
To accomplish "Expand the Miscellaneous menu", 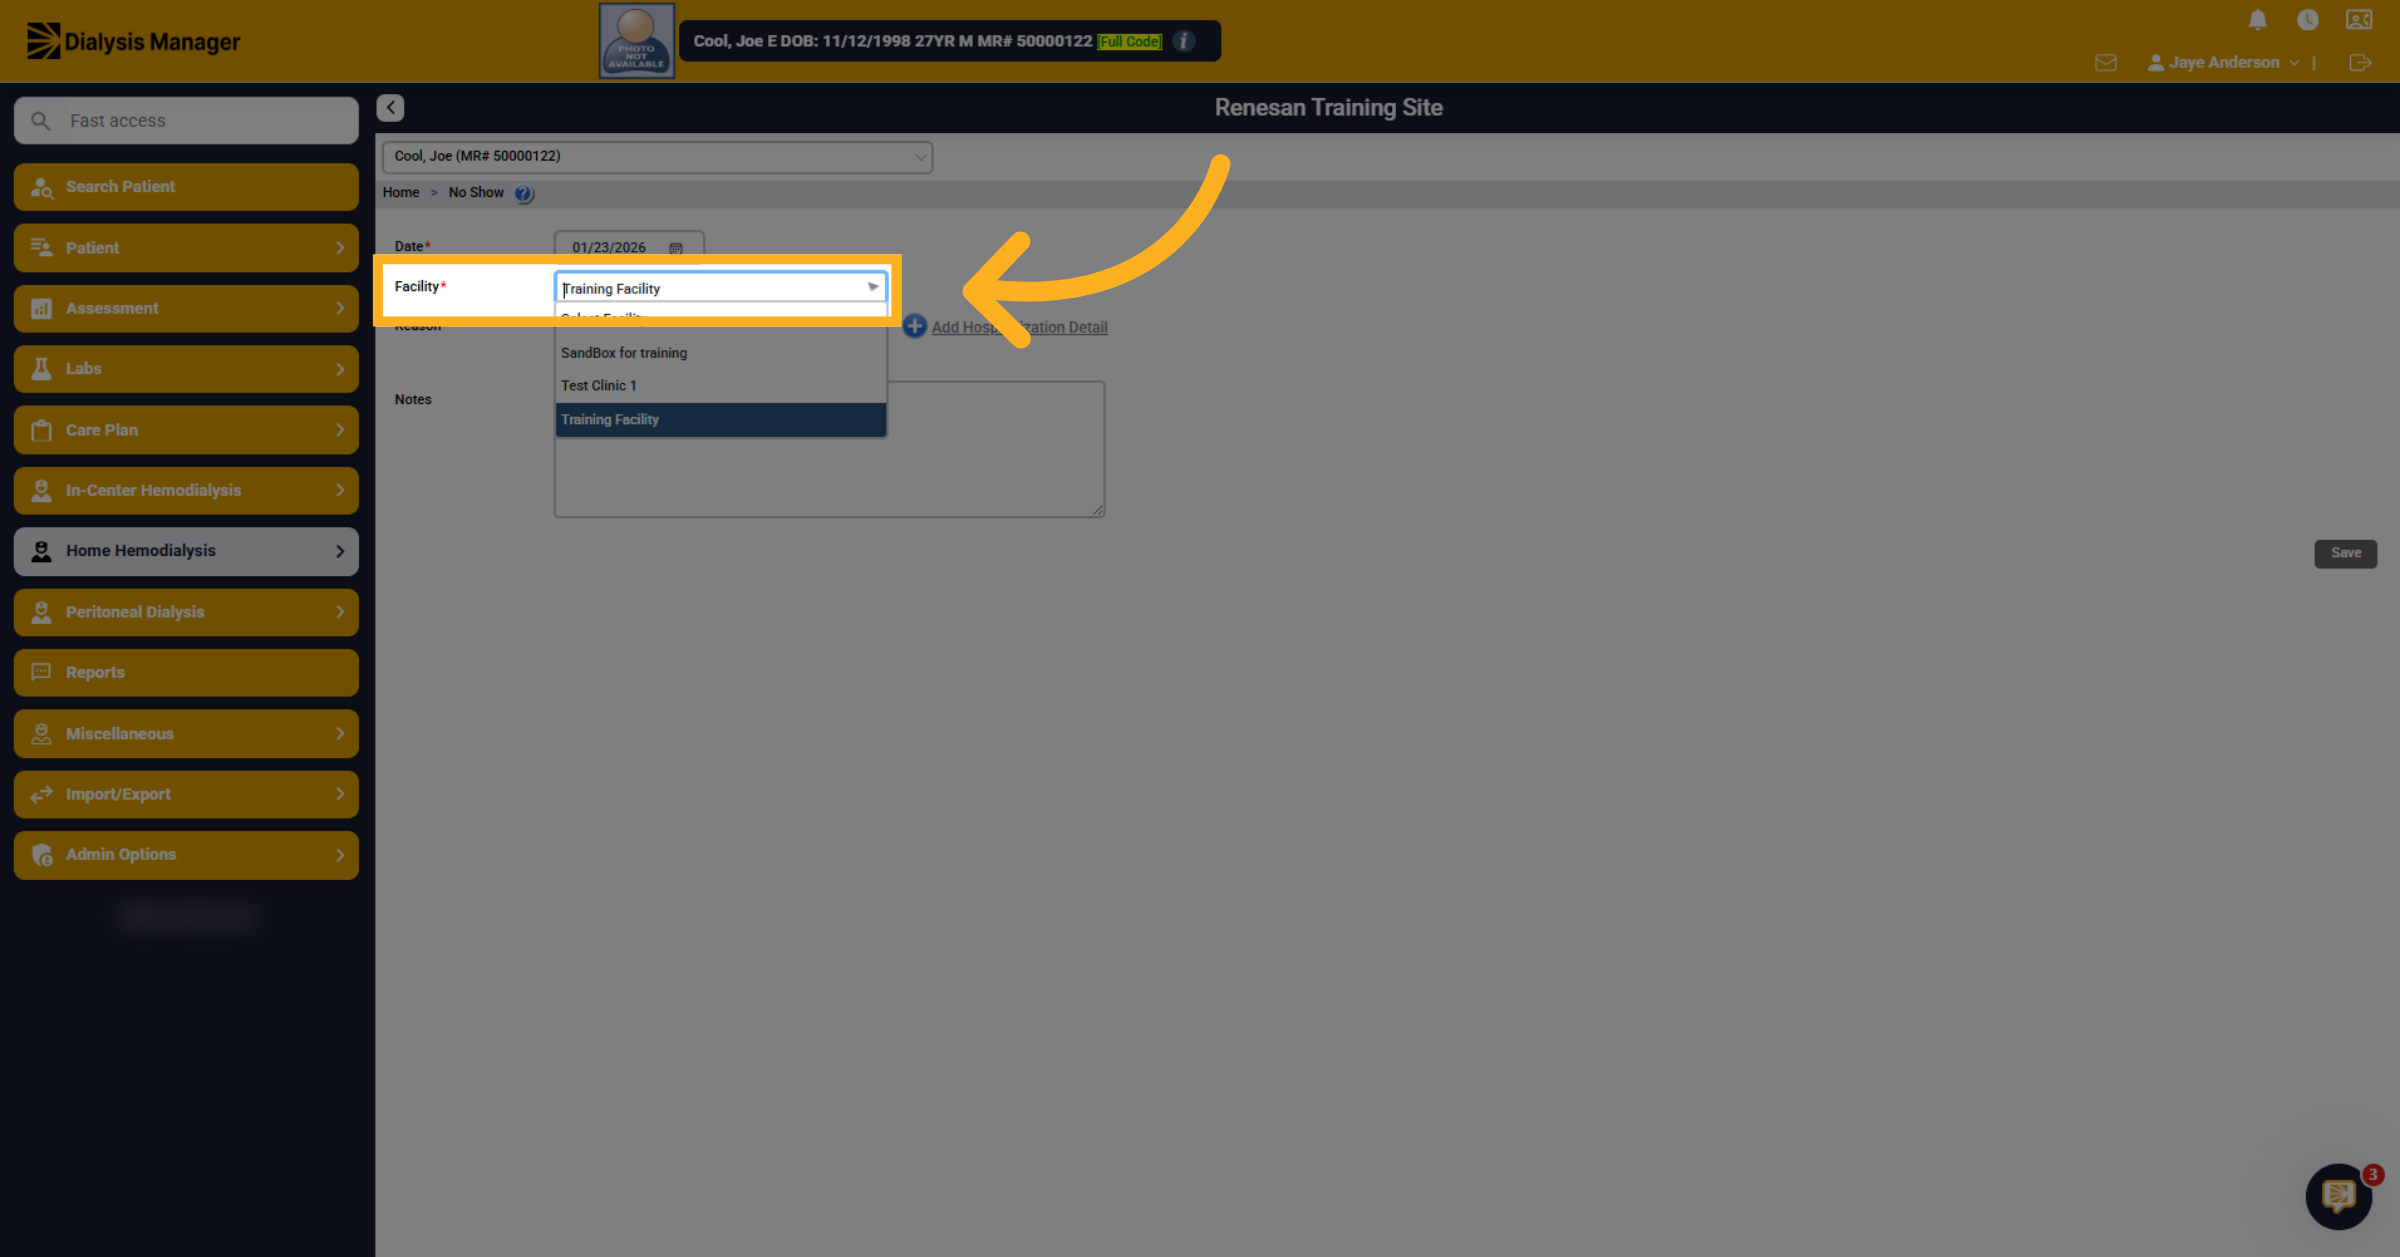I will (x=186, y=734).
